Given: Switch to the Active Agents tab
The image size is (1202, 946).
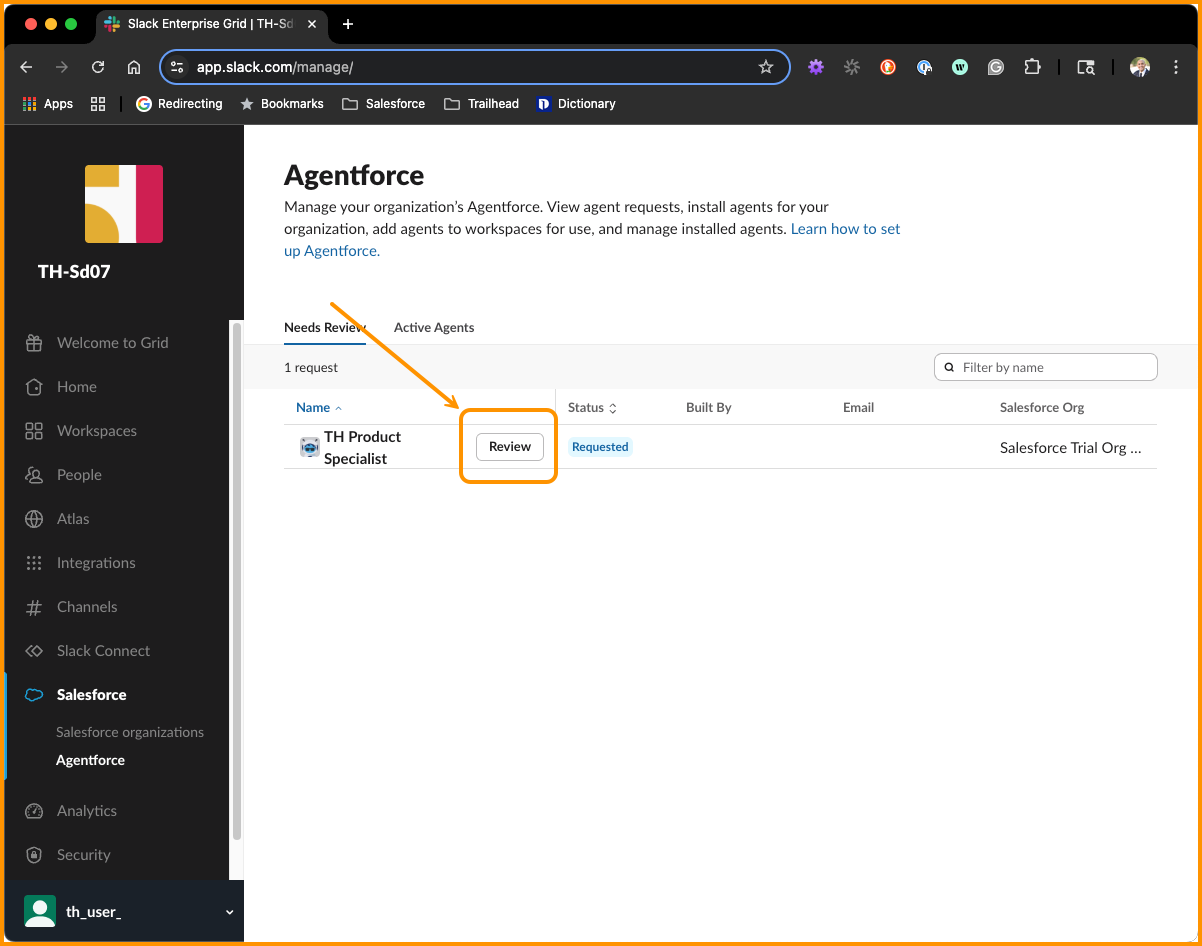Looking at the screenshot, I should pyautogui.click(x=434, y=327).
